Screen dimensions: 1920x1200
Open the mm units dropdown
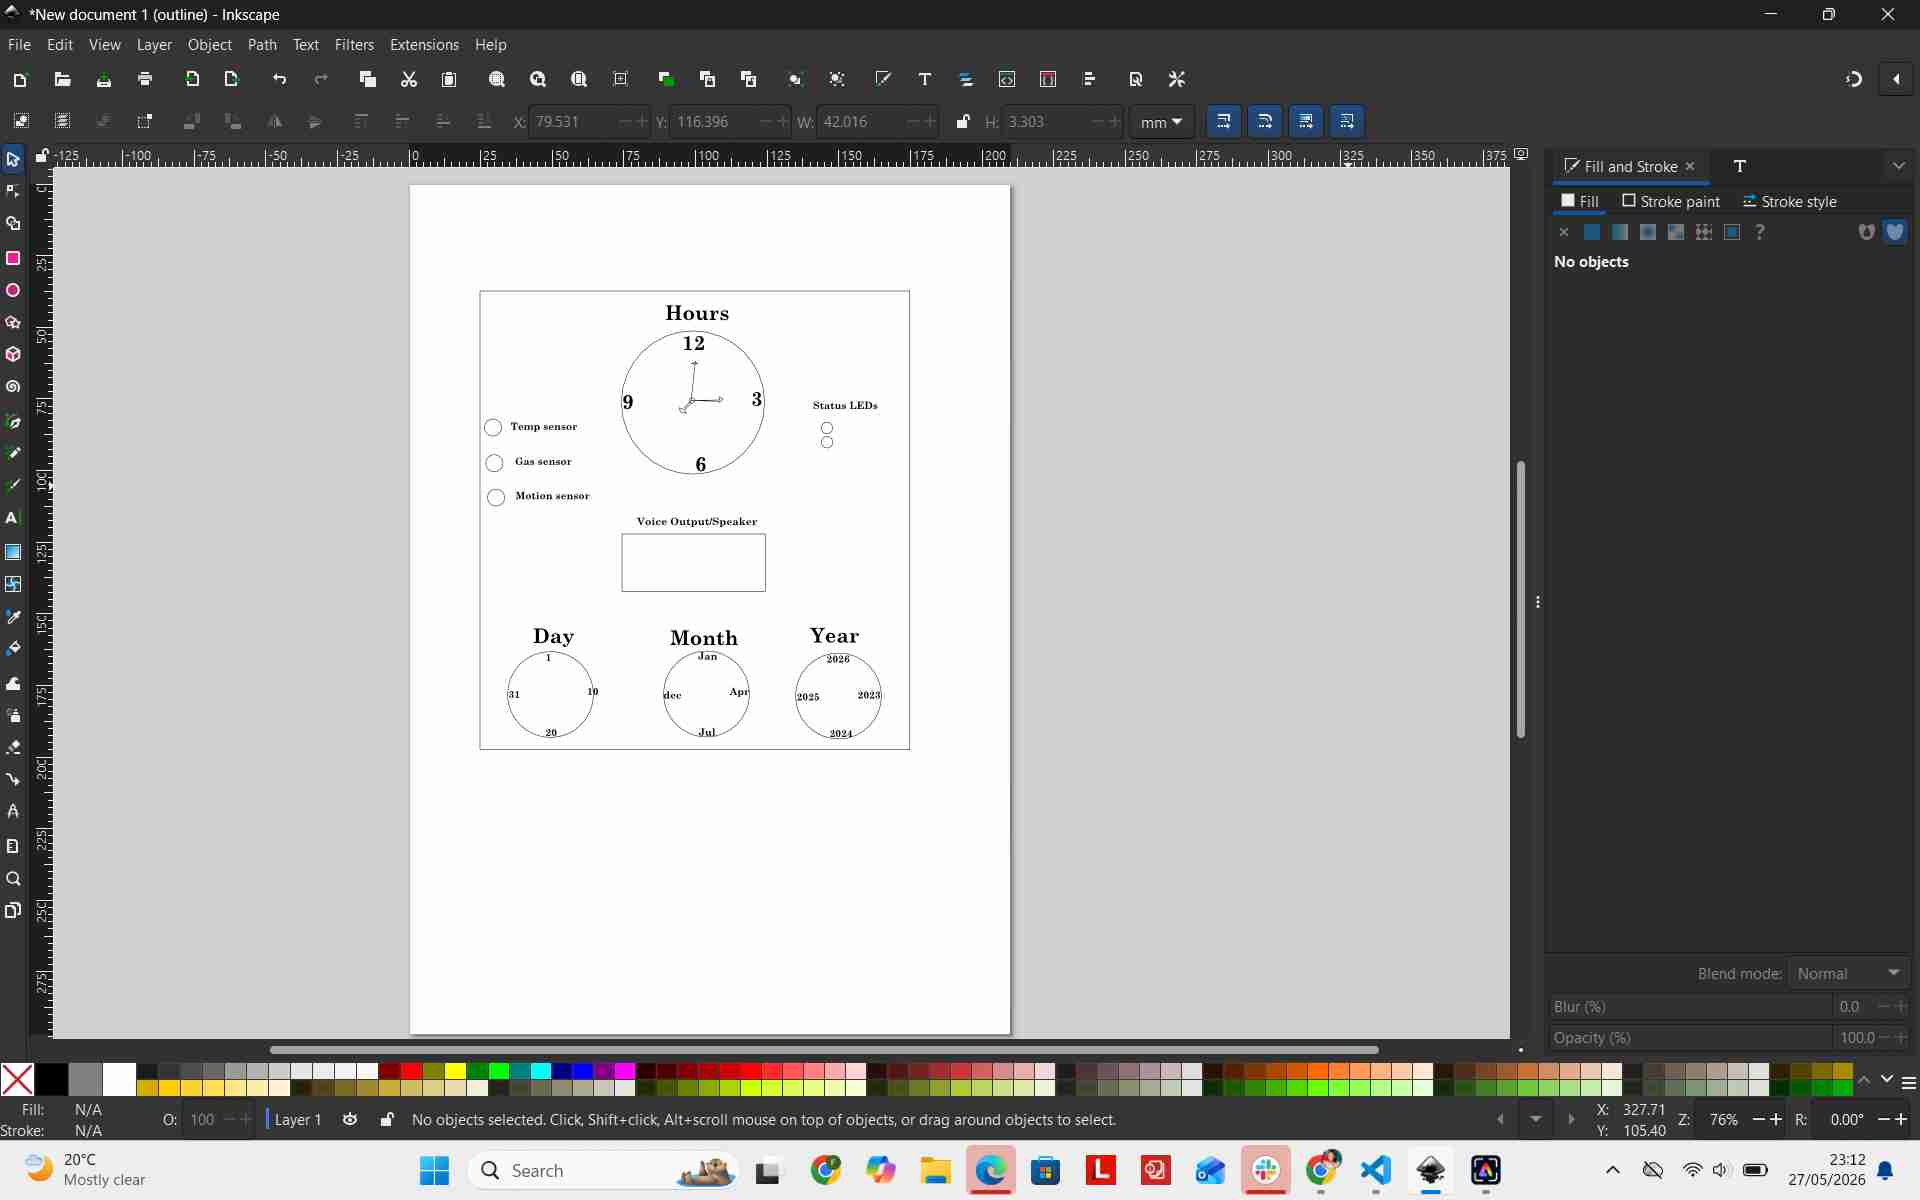pos(1162,122)
